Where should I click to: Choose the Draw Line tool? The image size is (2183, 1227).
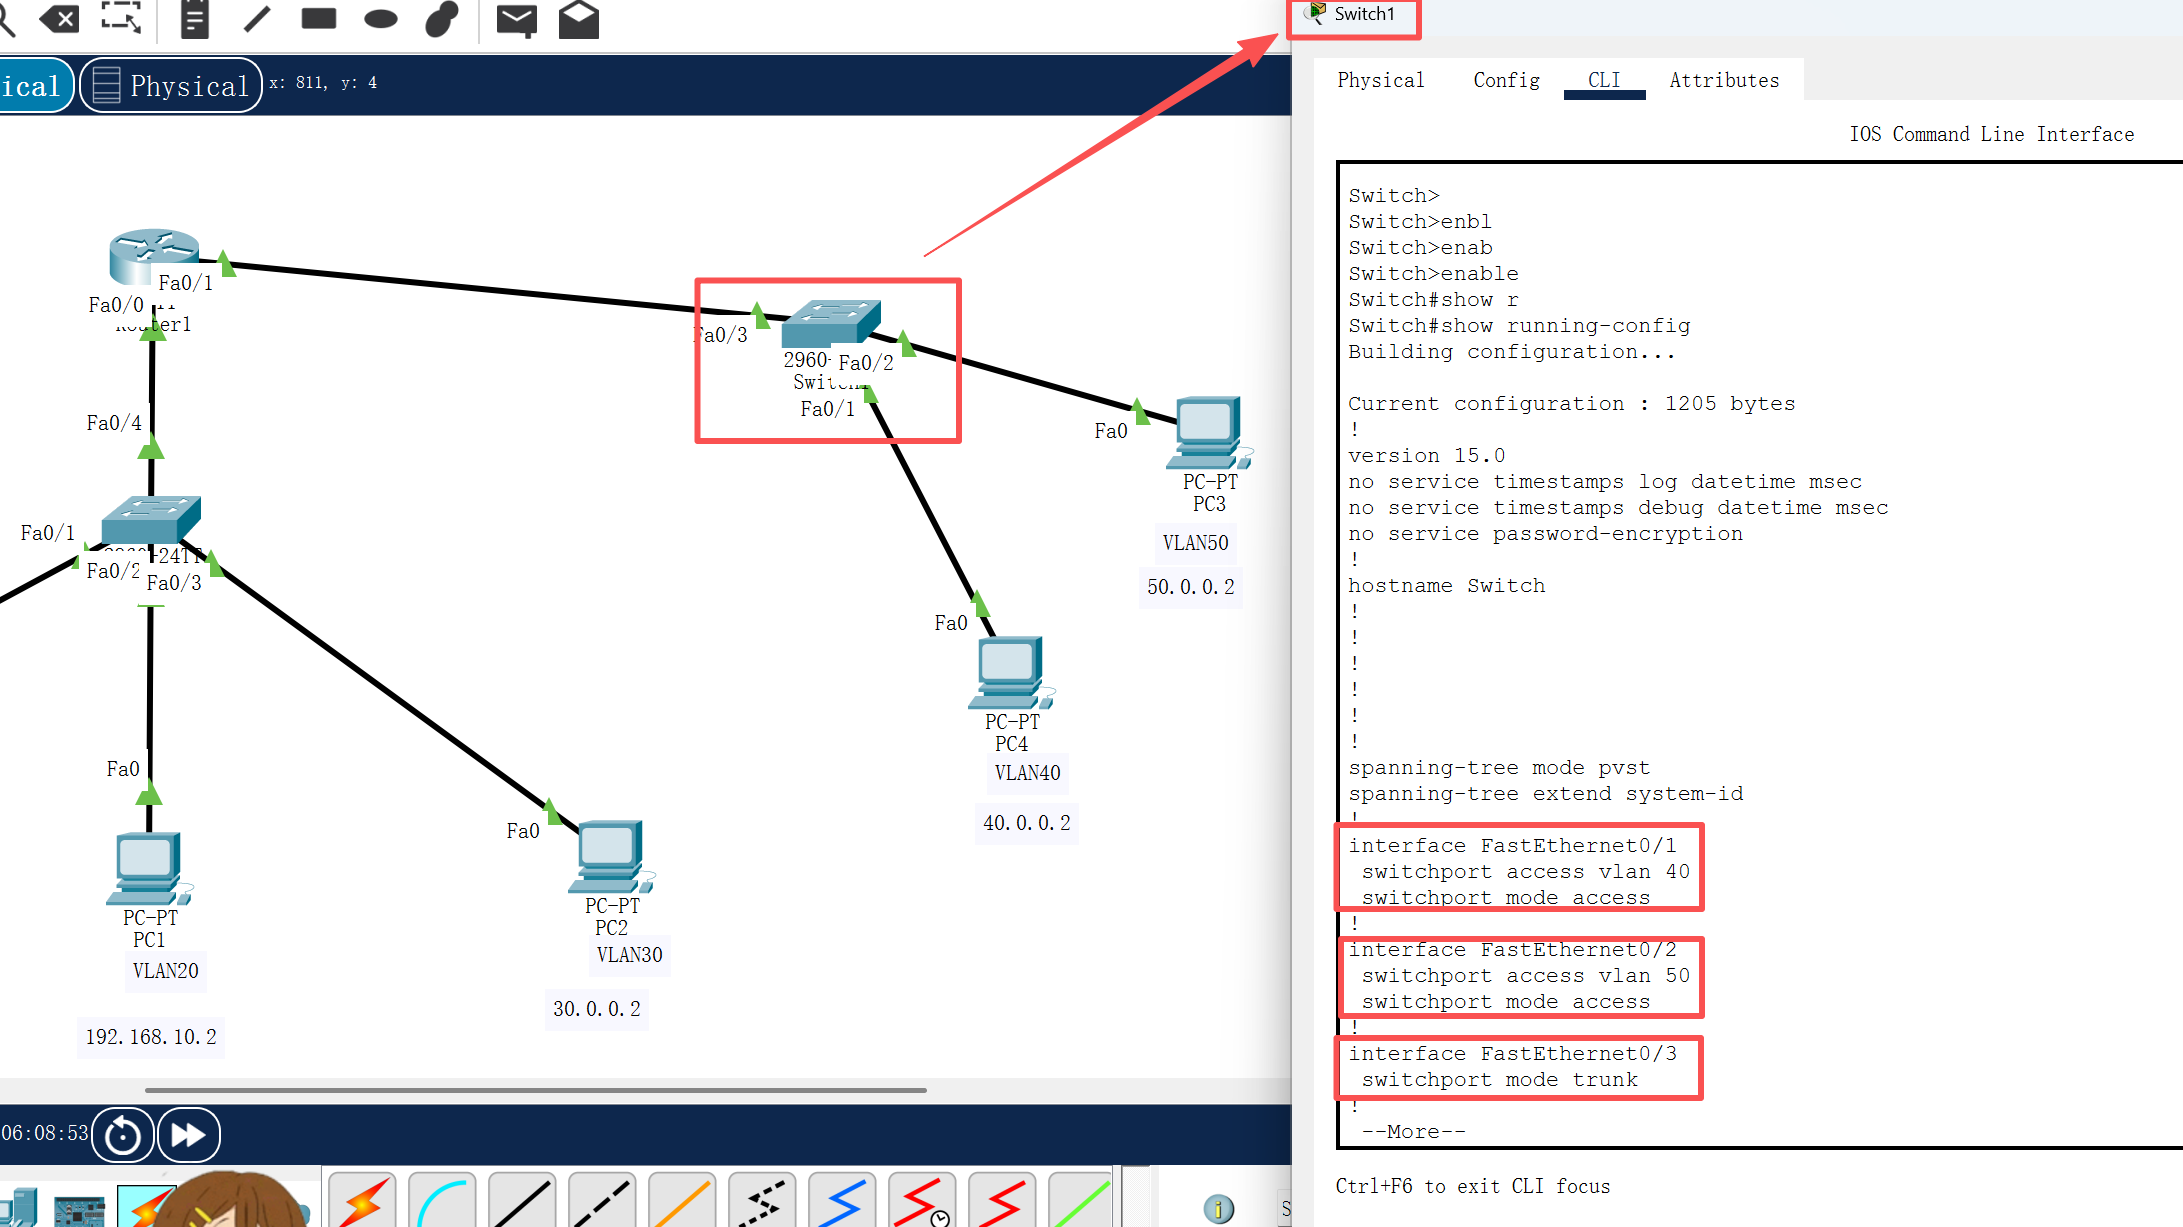tap(257, 18)
